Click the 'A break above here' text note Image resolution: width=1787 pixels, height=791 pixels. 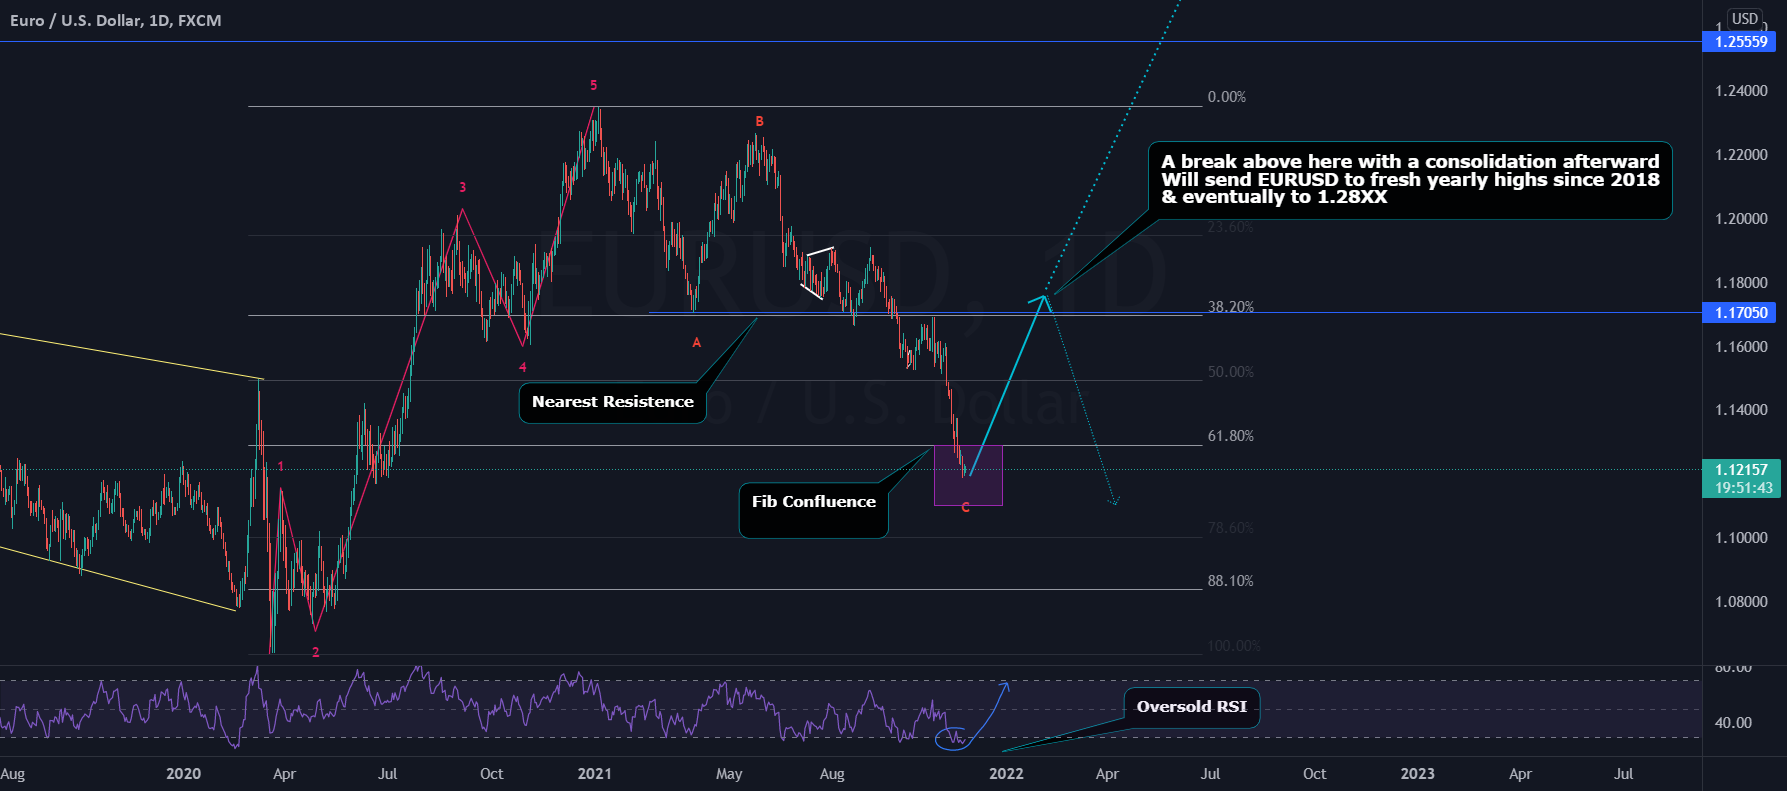point(1410,180)
